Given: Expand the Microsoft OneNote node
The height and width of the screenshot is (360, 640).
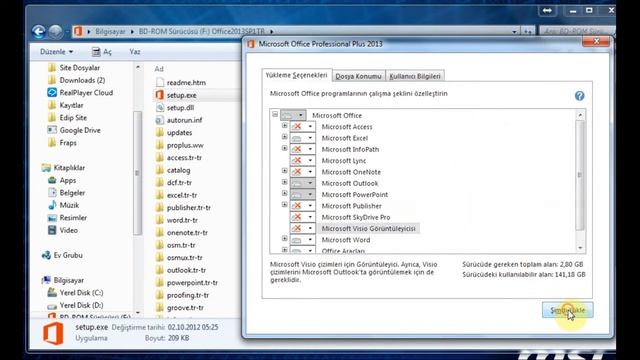Looking at the screenshot, I should tap(284, 171).
